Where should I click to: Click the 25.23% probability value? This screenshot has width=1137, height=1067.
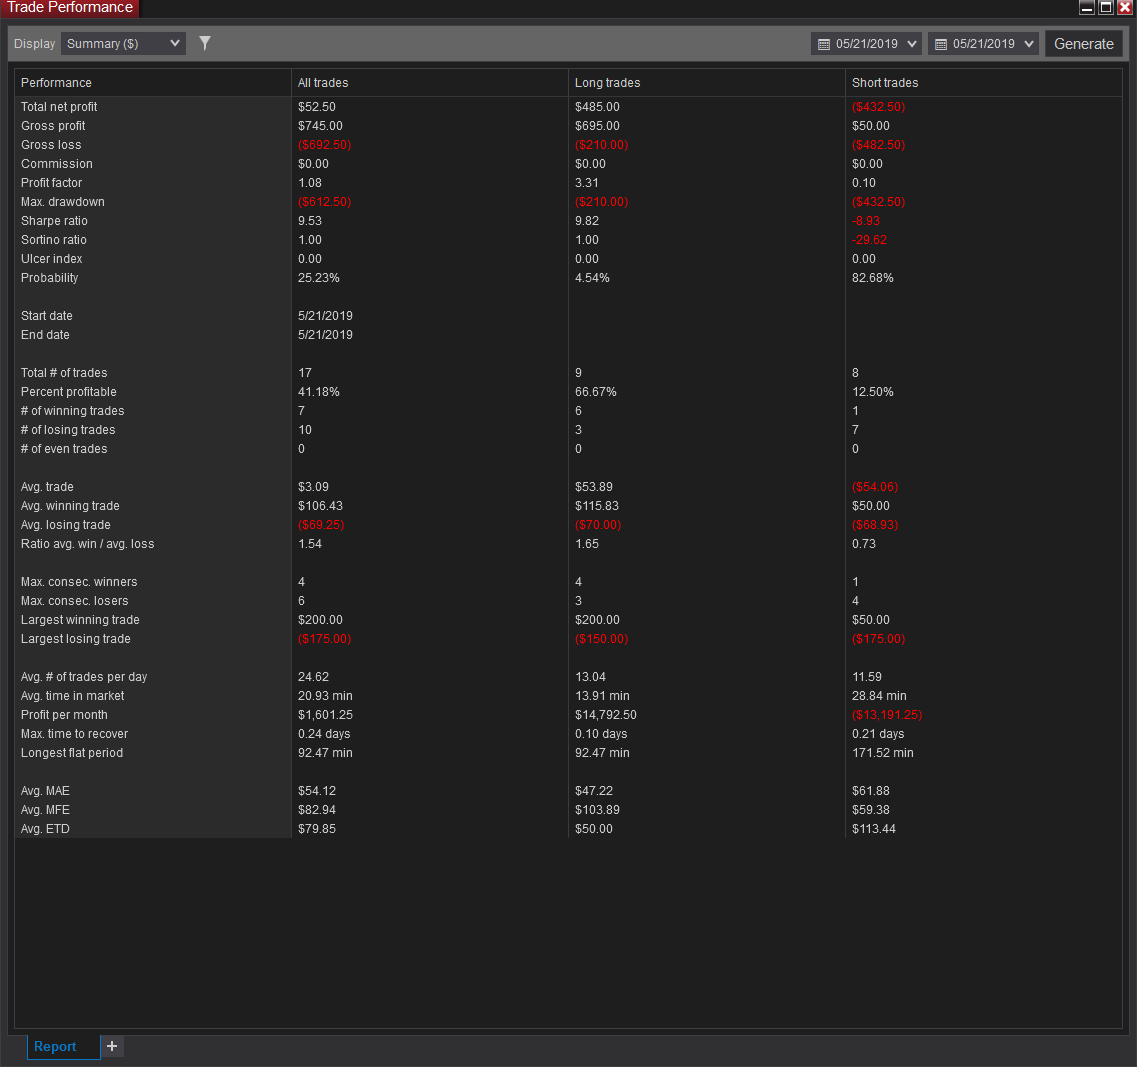318,278
